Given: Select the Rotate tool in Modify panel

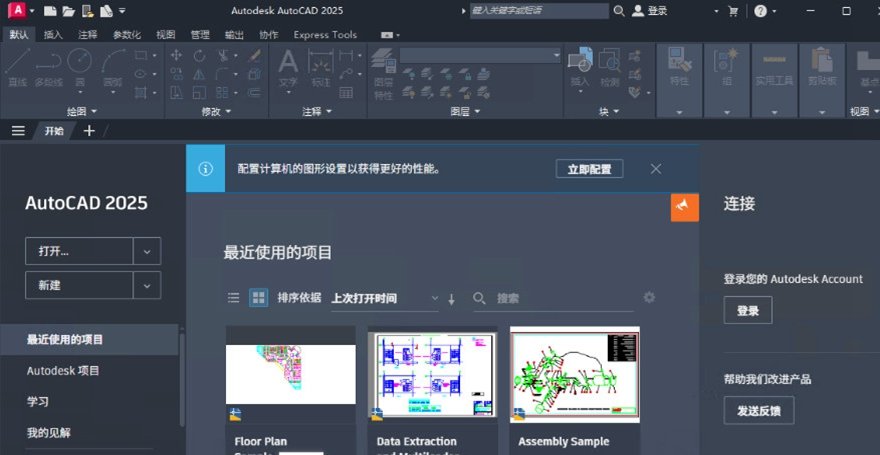Looking at the screenshot, I should tap(199, 55).
